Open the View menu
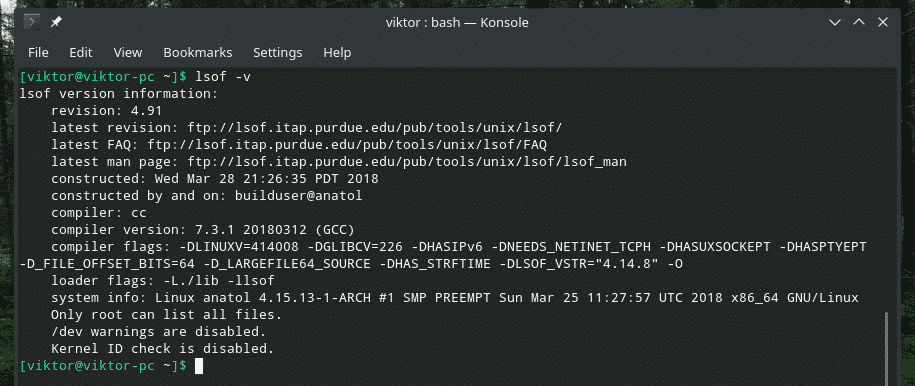The height and width of the screenshot is (386, 915). pyautogui.click(x=128, y=53)
